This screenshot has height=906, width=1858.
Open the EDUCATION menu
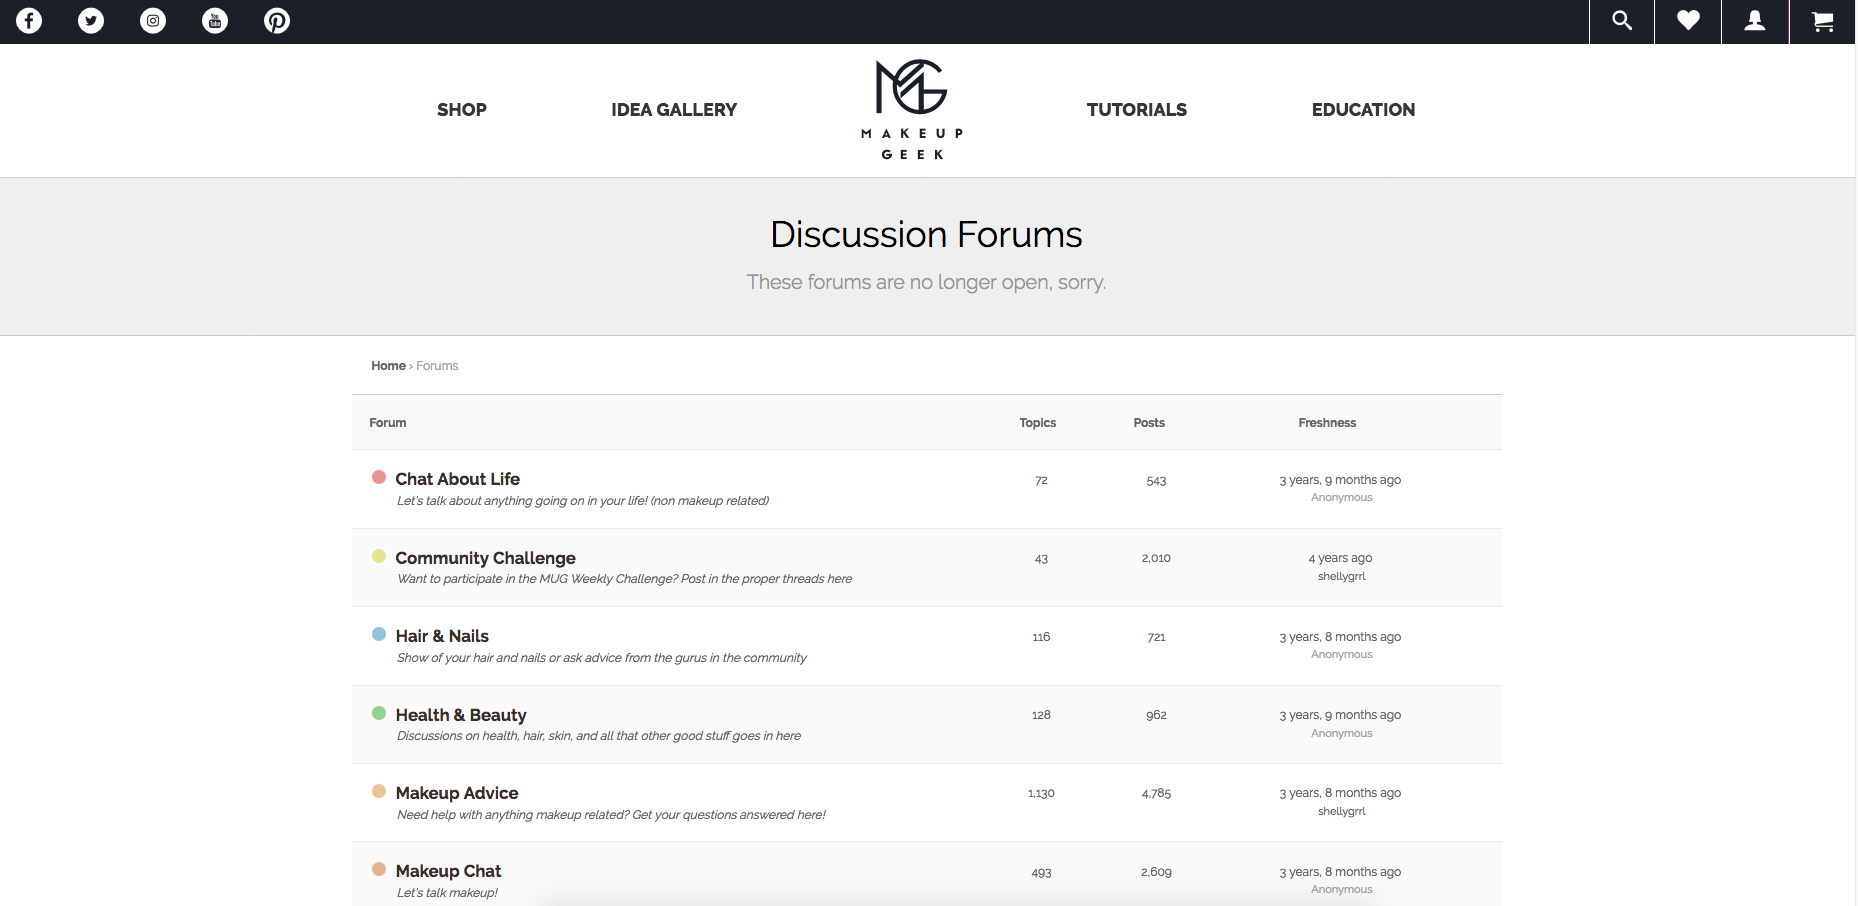click(1363, 110)
